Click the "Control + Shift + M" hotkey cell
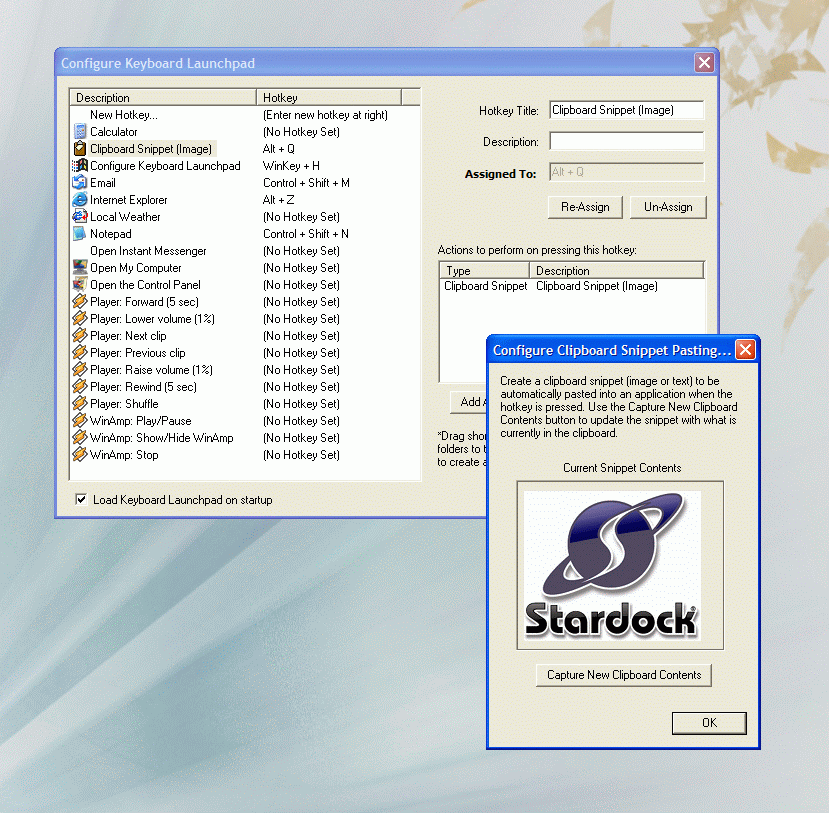 pos(306,182)
